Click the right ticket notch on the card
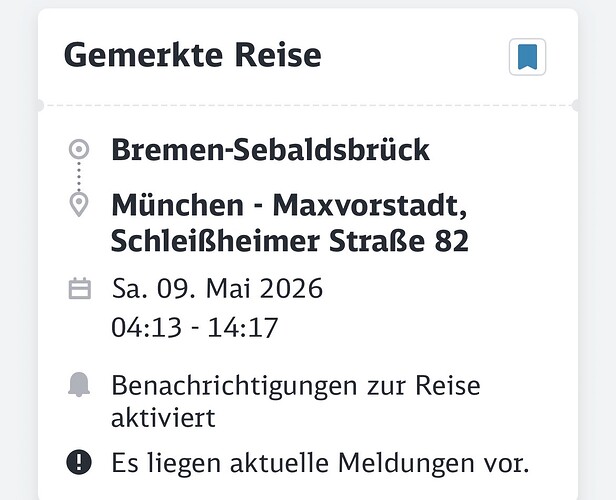616x500 pixels. tap(576, 104)
